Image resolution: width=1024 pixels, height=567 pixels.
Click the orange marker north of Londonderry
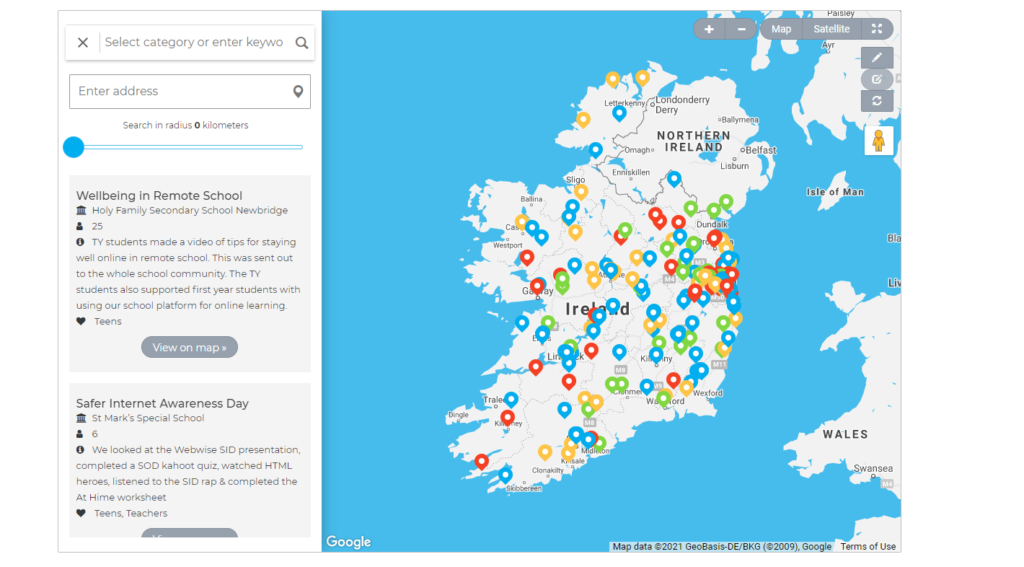pyautogui.click(x=643, y=78)
